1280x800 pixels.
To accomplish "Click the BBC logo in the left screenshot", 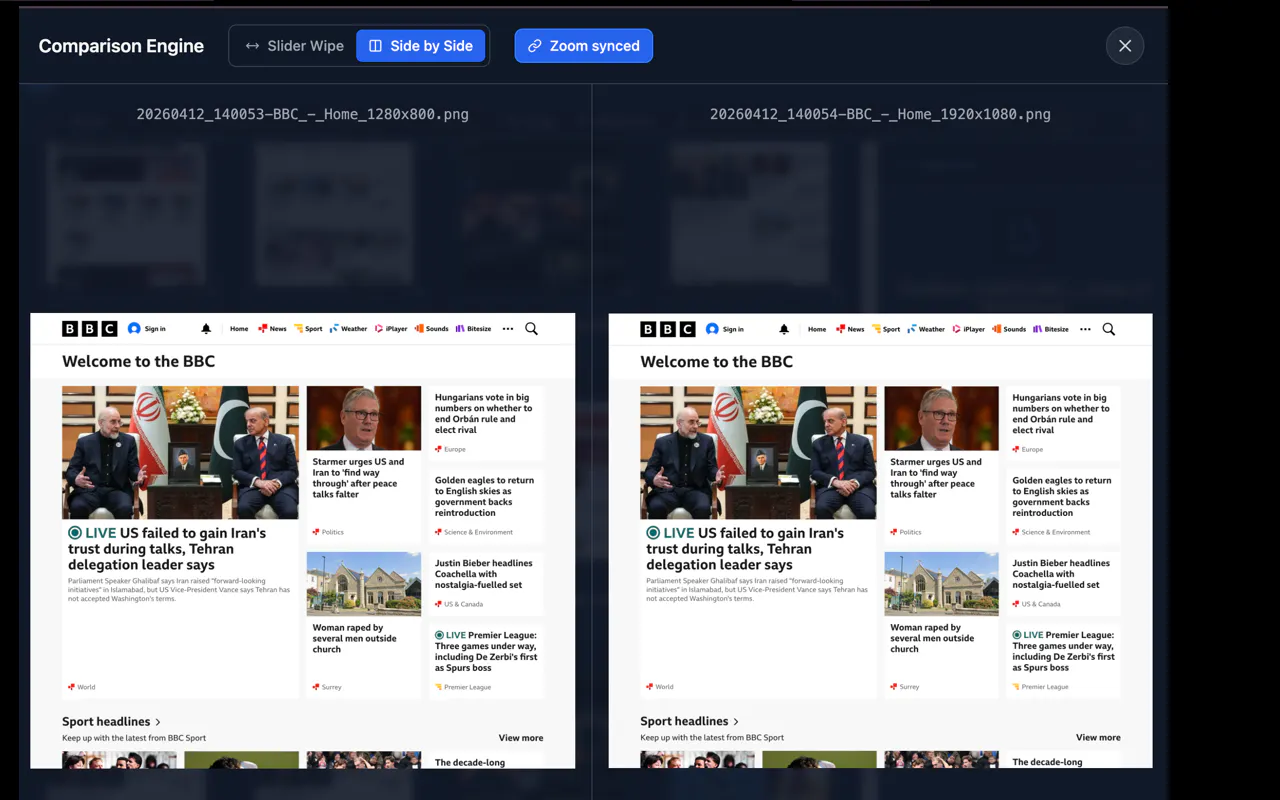I will click(x=90, y=329).
